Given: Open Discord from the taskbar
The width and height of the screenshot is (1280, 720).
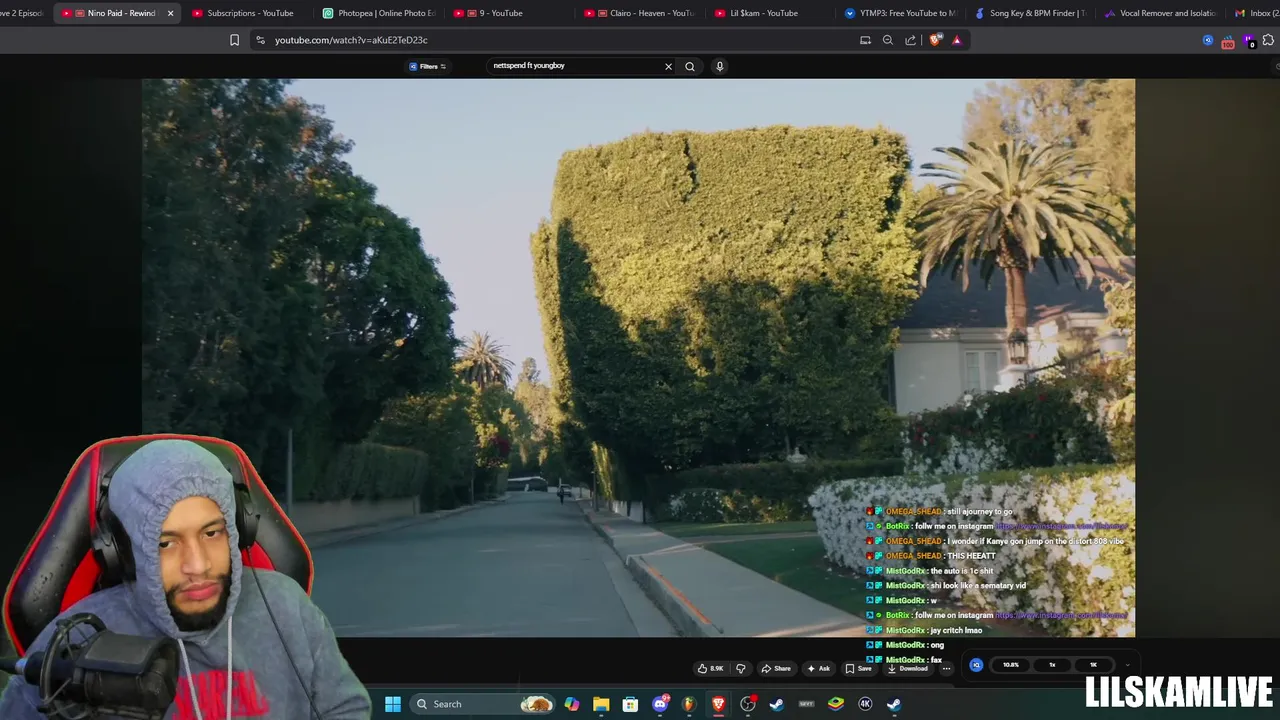Looking at the screenshot, I should click(x=660, y=704).
